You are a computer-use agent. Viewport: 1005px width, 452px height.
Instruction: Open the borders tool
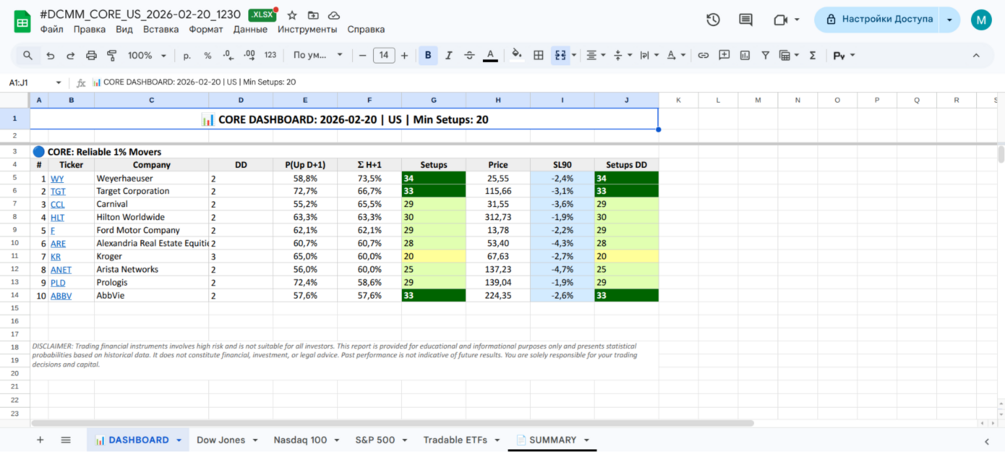[539, 56]
